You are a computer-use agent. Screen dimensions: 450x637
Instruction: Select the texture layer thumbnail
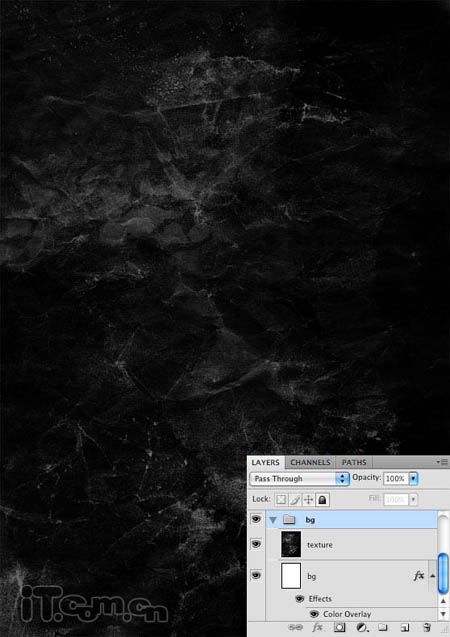291,544
